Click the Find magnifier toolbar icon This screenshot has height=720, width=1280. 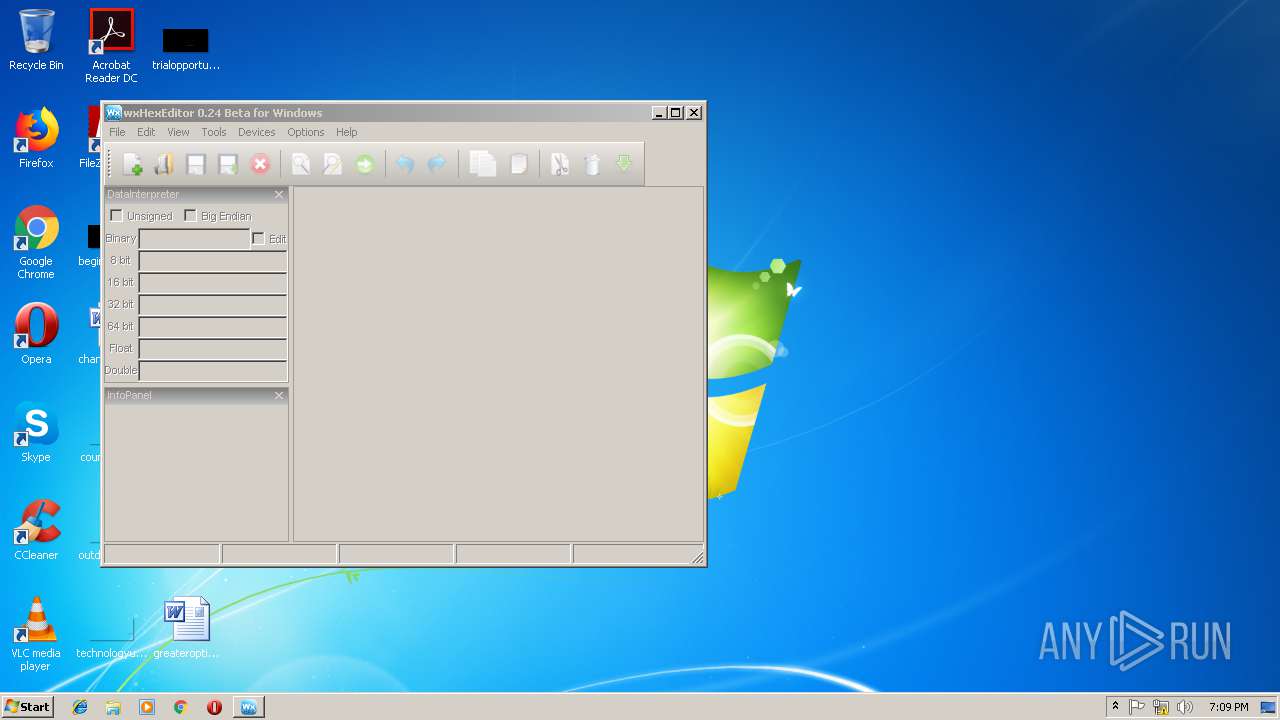tap(300, 164)
